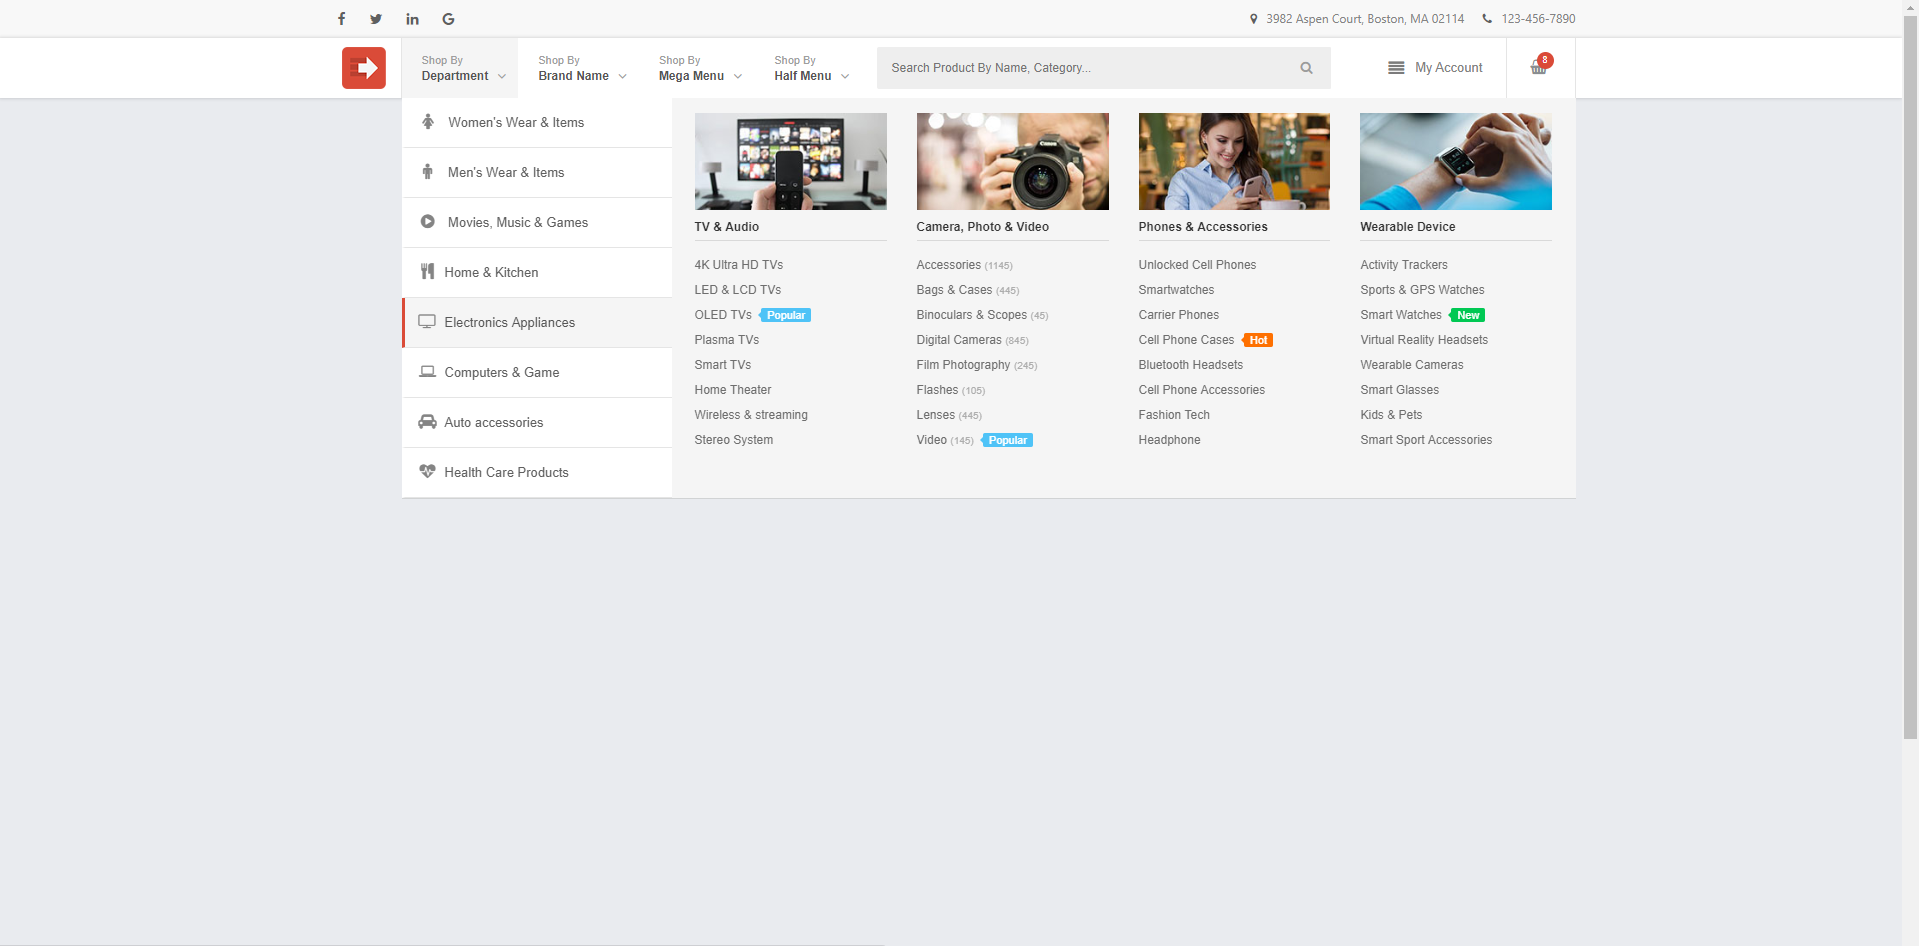Screen dimensions: 1919x946
Task: Expand Shop By Half Menu dropdown
Action: click(811, 68)
